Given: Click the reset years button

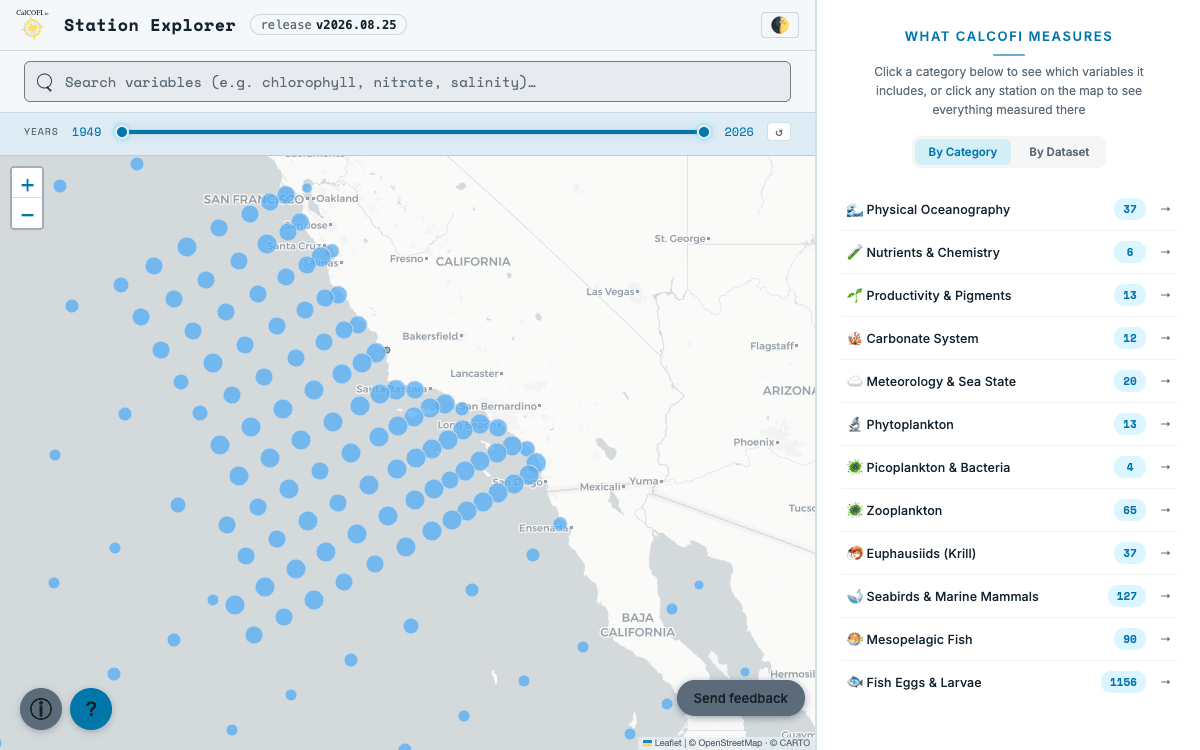Looking at the screenshot, I should click(778, 132).
